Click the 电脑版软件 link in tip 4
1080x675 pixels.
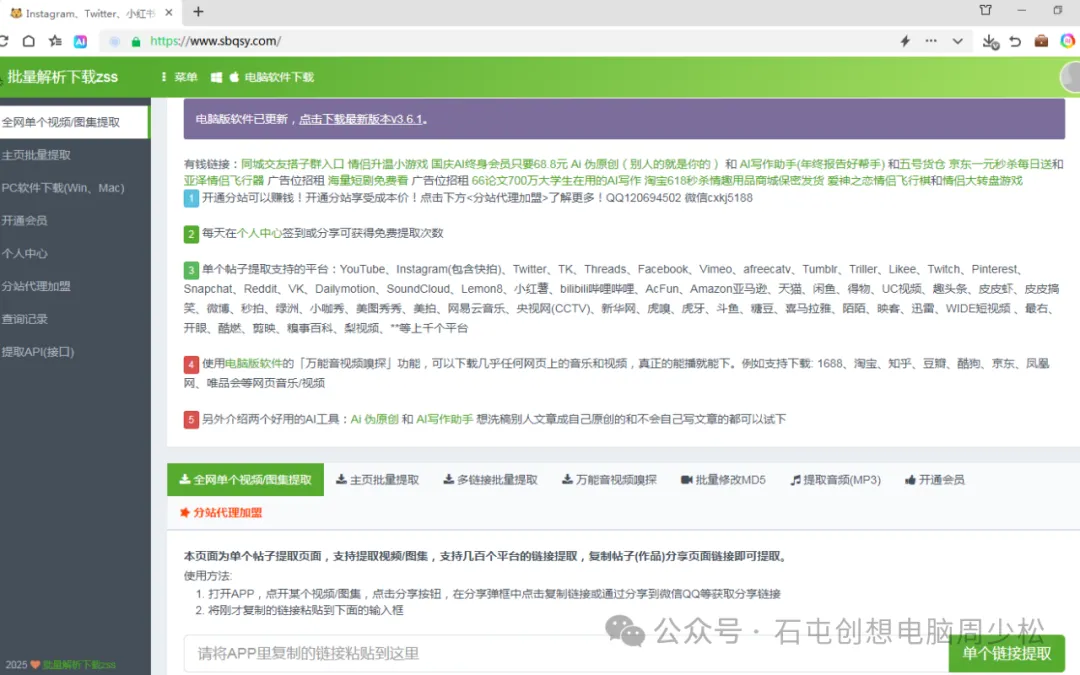pos(253,364)
